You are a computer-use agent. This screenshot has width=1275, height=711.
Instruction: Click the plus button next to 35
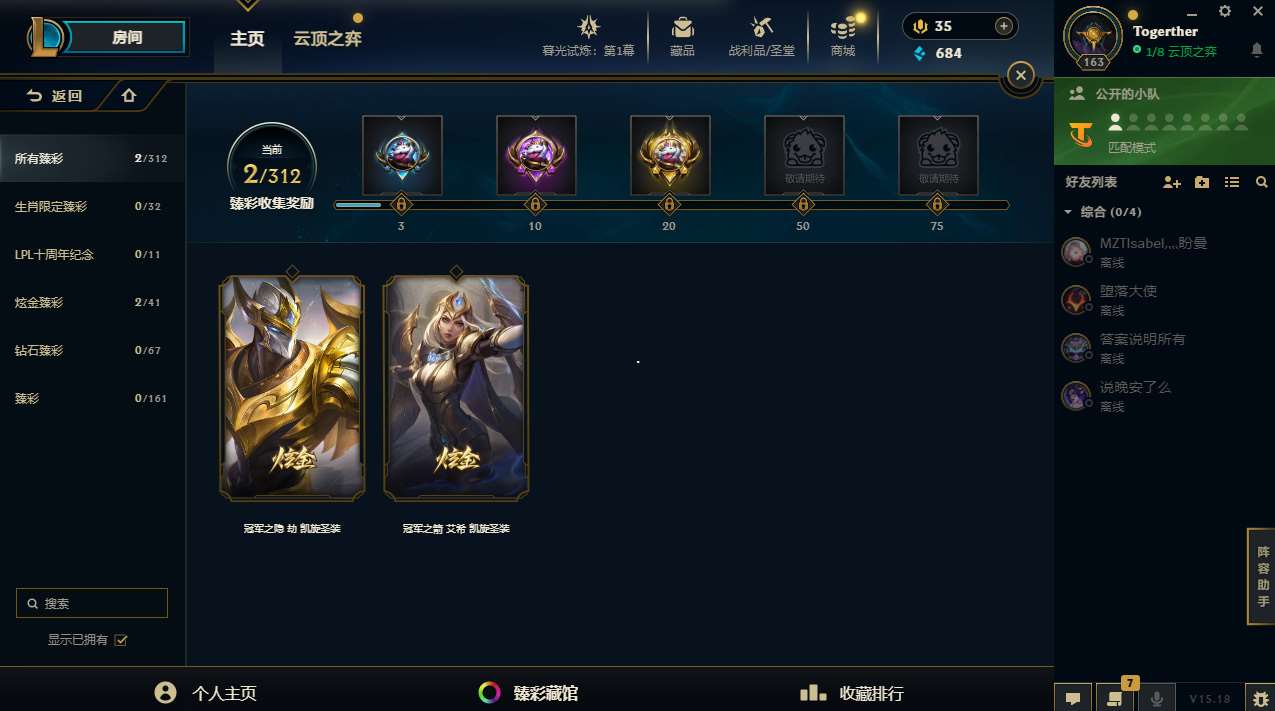point(1003,26)
